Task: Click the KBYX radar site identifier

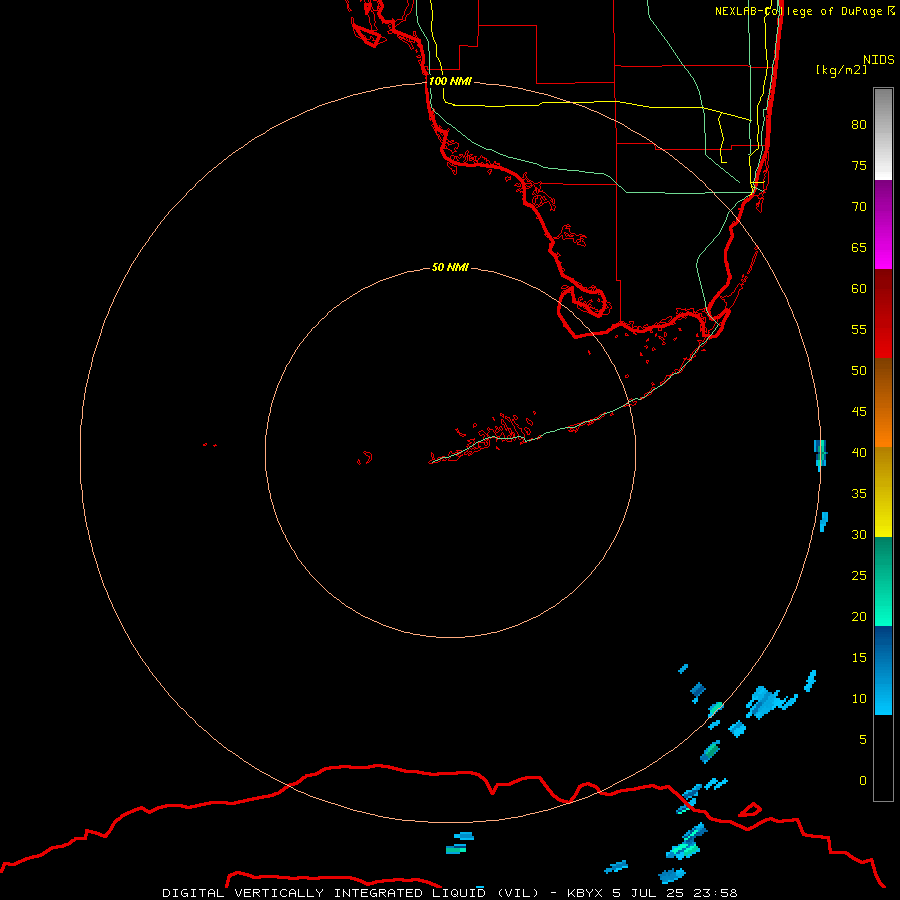Action: tap(584, 893)
